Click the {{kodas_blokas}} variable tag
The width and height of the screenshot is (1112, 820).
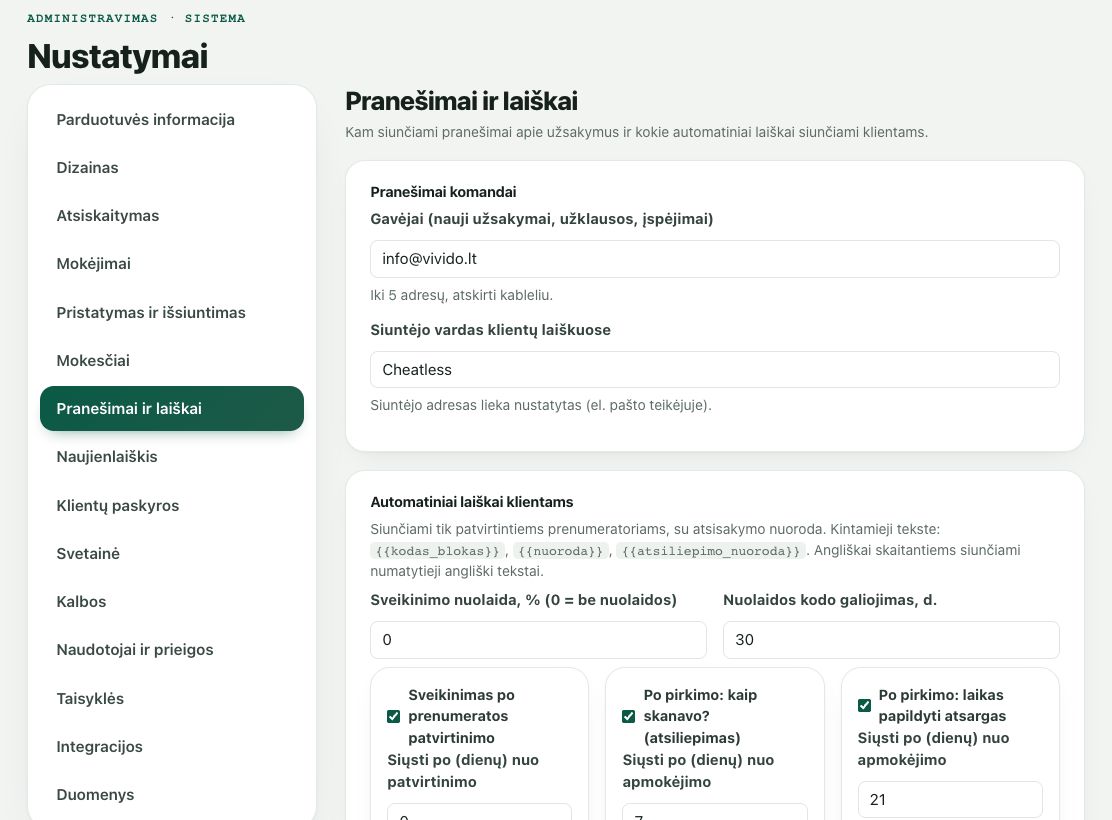(438, 551)
